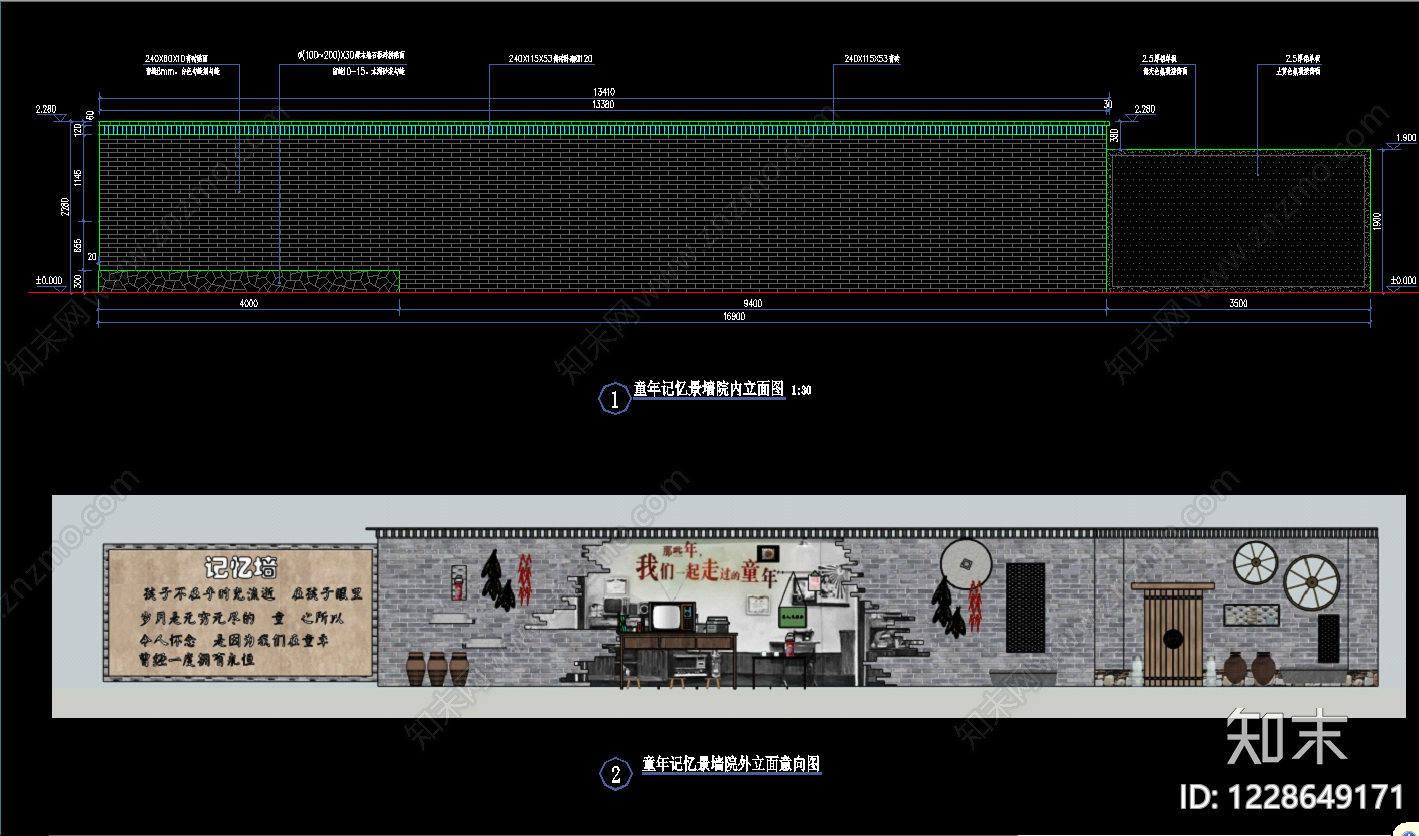Screen dimensions: 1419x836
Task: Click the 4000 dimension text
Action: pyautogui.click(x=249, y=303)
